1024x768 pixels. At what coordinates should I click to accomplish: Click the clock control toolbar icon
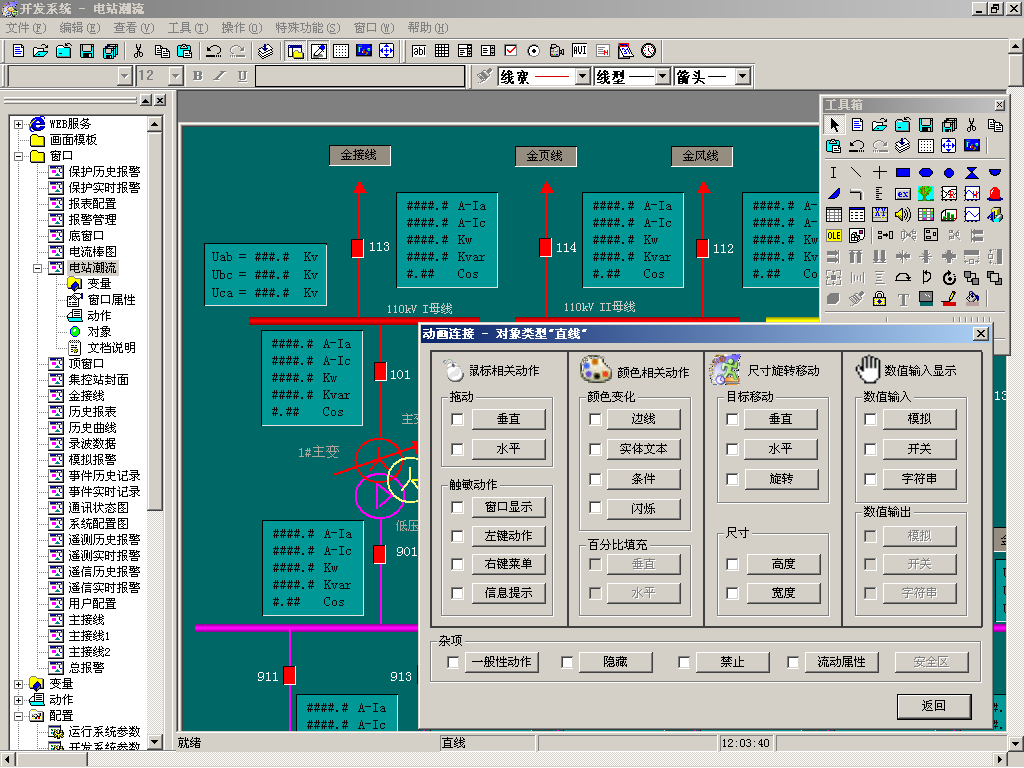click(648, 50)
